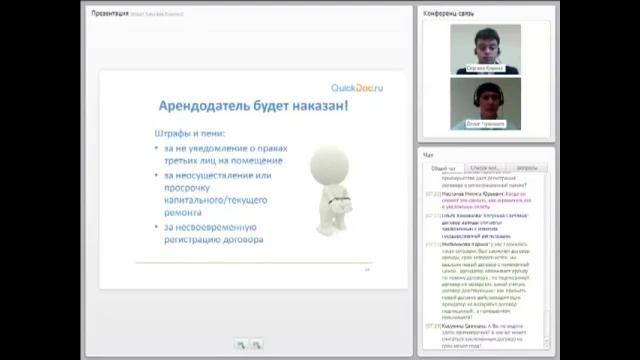Click the slide title Арендодатель будет наказан!
640x360 pixels.
tap(253, 106)
